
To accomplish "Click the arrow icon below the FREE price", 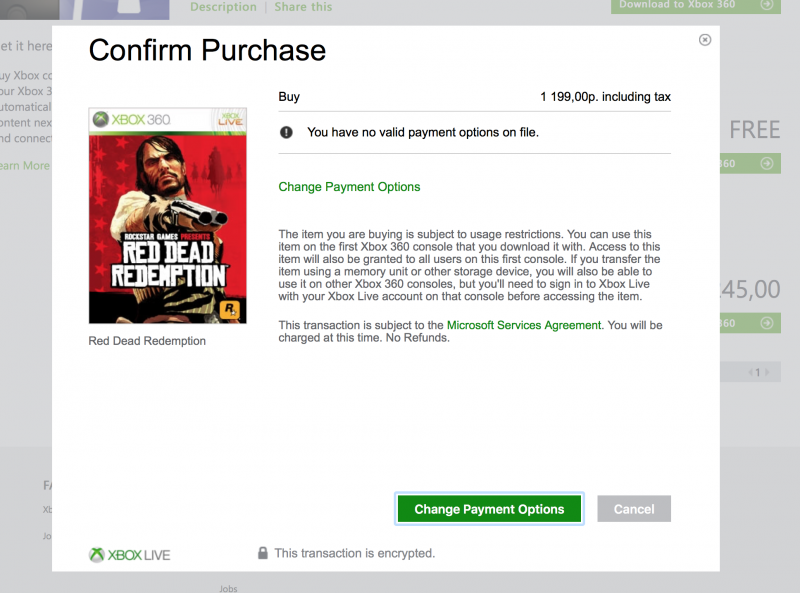I will 767,163.
